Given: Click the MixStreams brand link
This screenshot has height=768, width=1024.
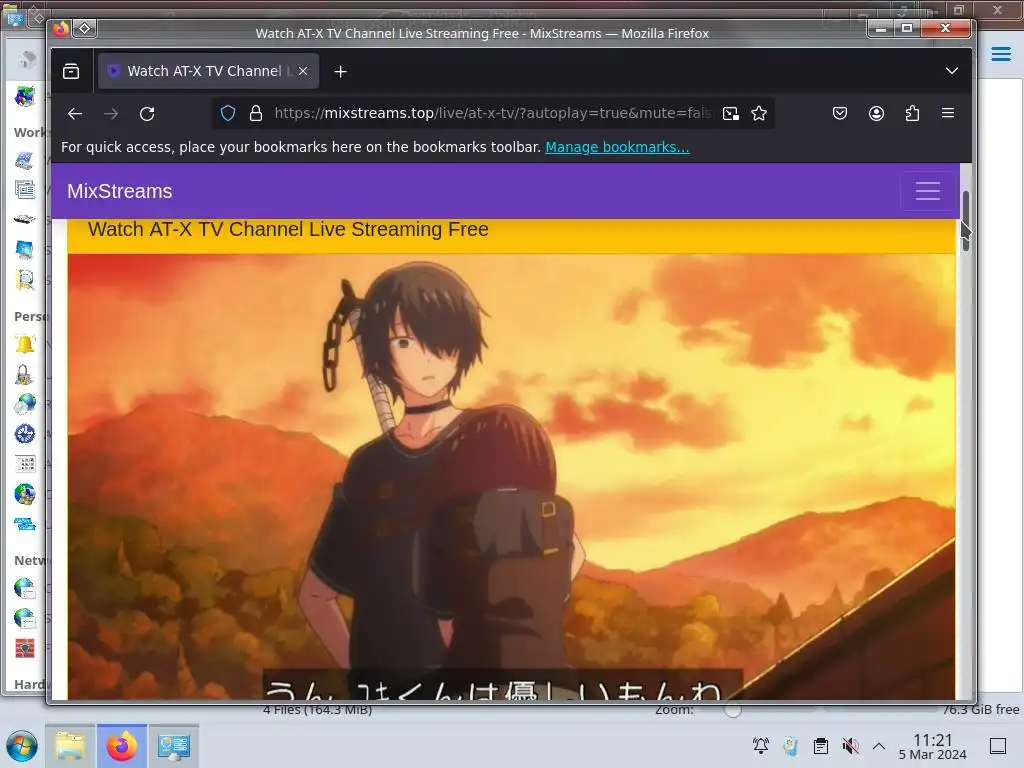Looking at the screenshot, I should click(120, 191).
